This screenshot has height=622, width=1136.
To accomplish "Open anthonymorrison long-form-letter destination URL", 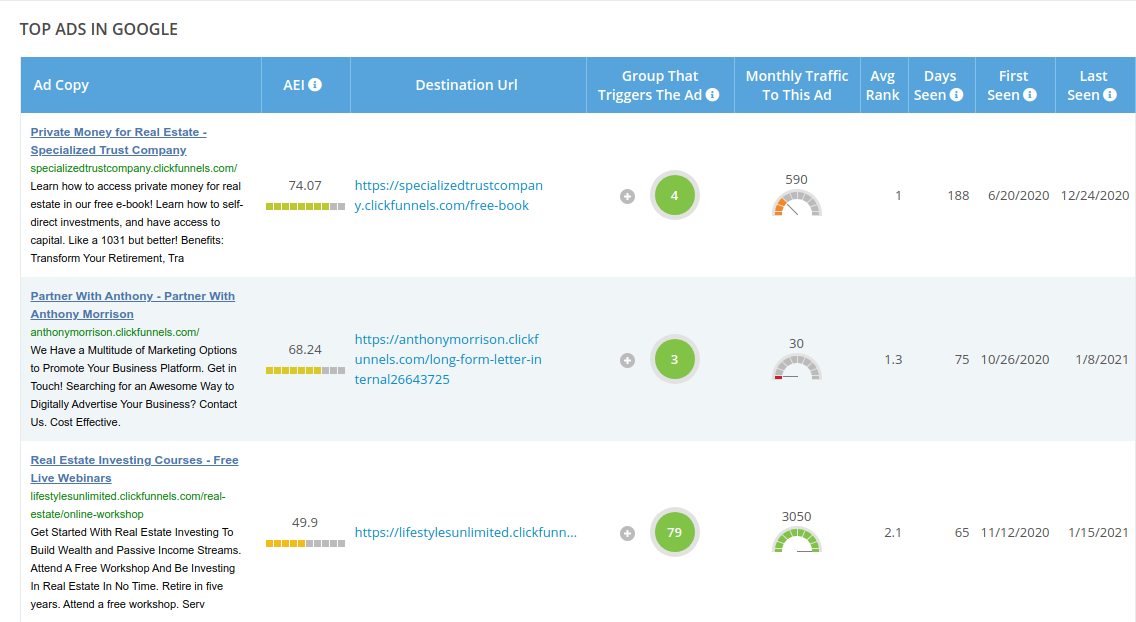I will 448,359.
